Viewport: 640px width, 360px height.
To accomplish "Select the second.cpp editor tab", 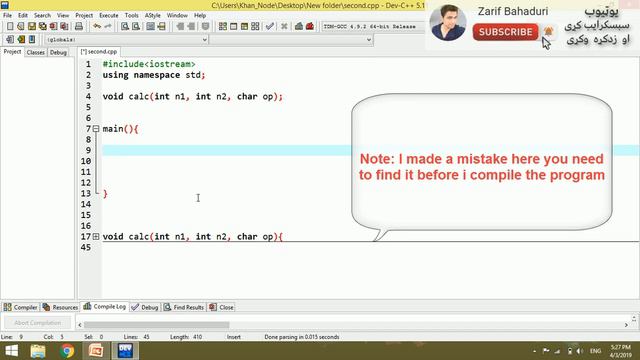I will tap(99, 52).
